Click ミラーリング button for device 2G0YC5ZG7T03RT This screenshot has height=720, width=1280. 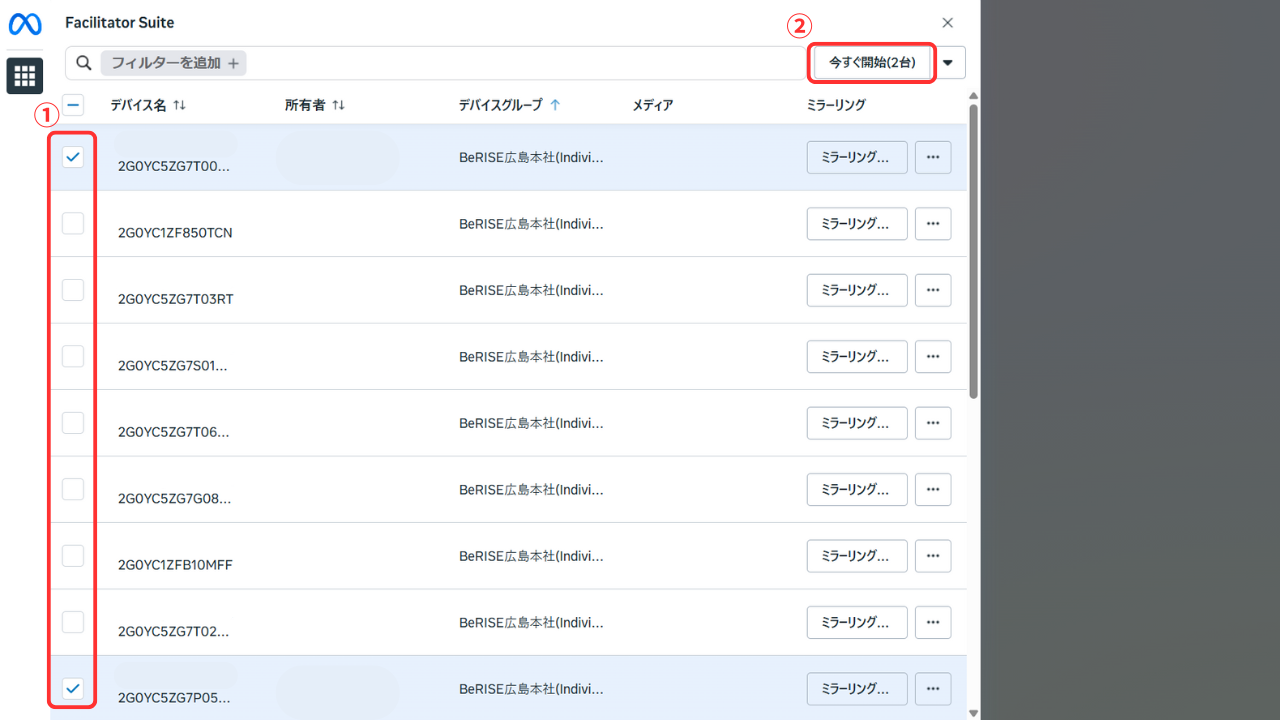(x=856, y=290)
